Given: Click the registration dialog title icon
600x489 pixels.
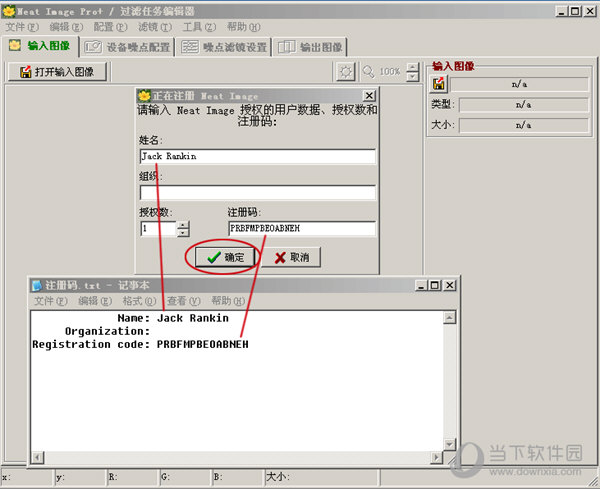Looking at the screenshot, I should click(144, 96).
